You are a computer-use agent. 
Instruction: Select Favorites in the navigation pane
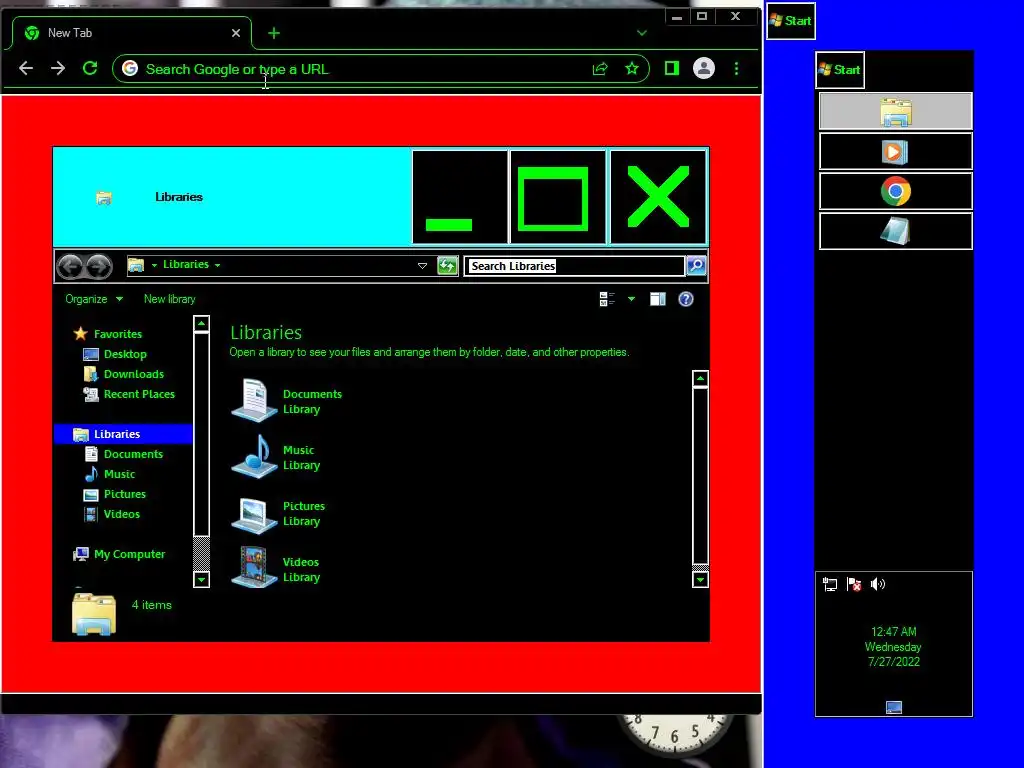click(118, 334)
